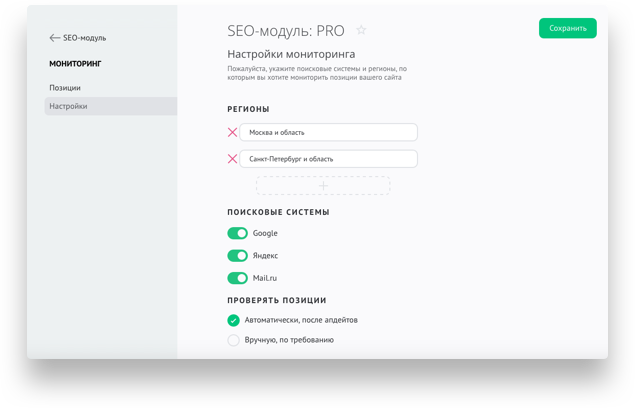Toggle the Mail.ru switch
635x408 pixels.
point(237,278)
